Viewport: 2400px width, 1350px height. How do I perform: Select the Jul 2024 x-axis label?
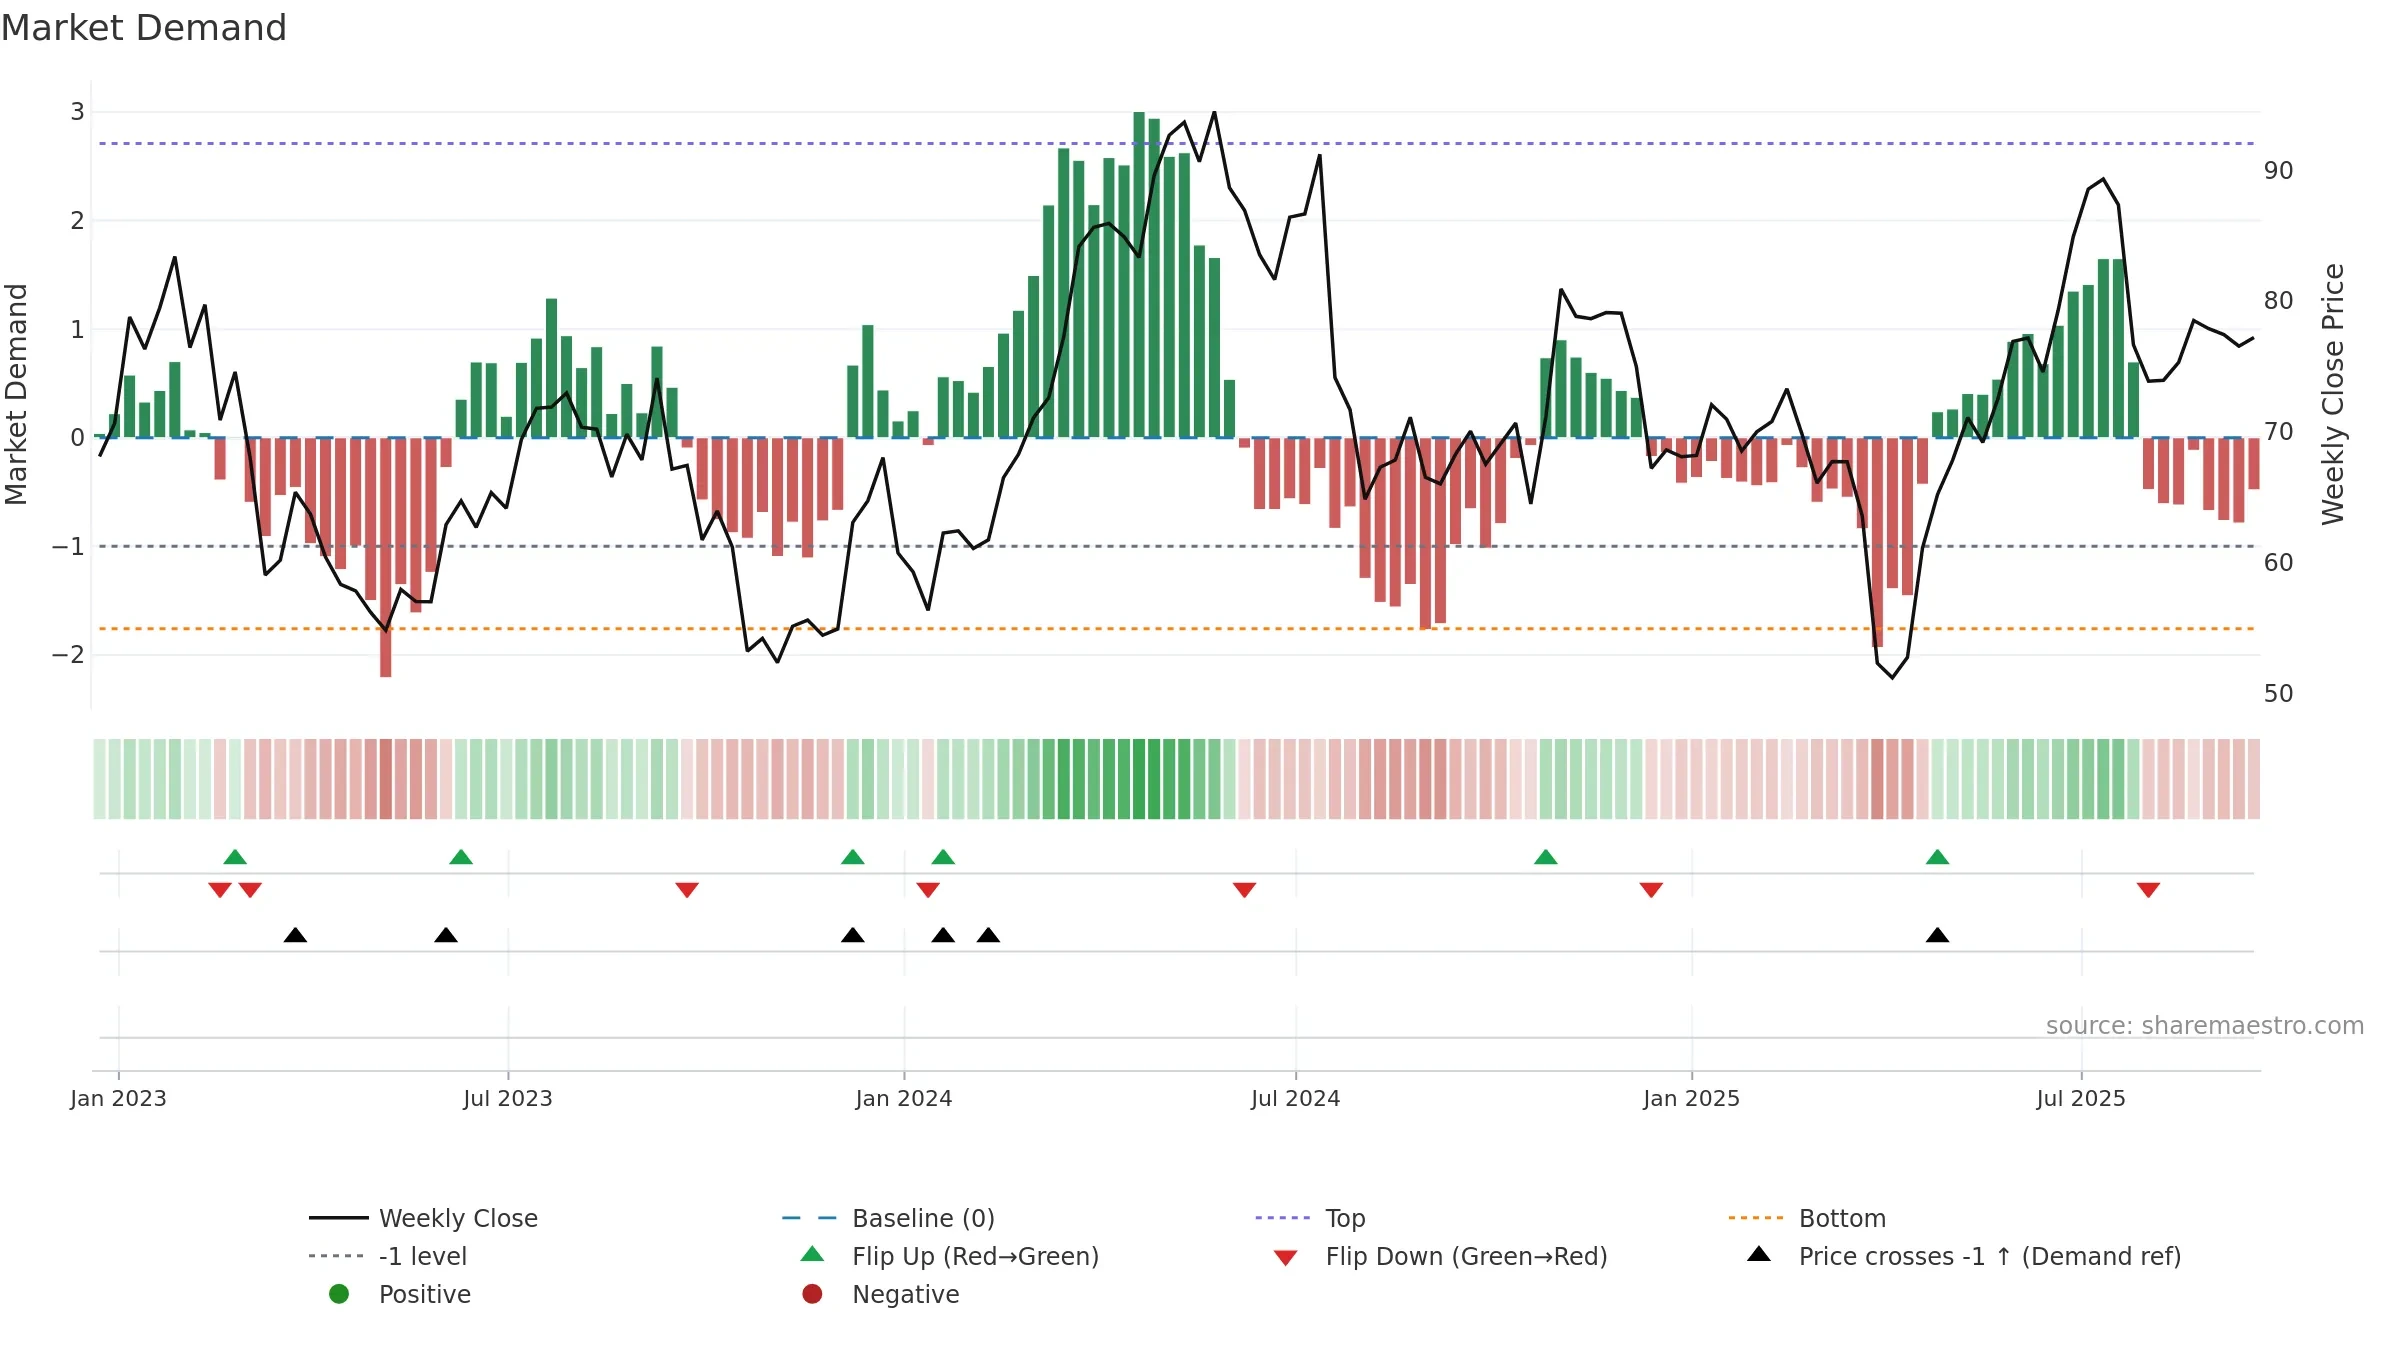[x=1296, y=1098]
